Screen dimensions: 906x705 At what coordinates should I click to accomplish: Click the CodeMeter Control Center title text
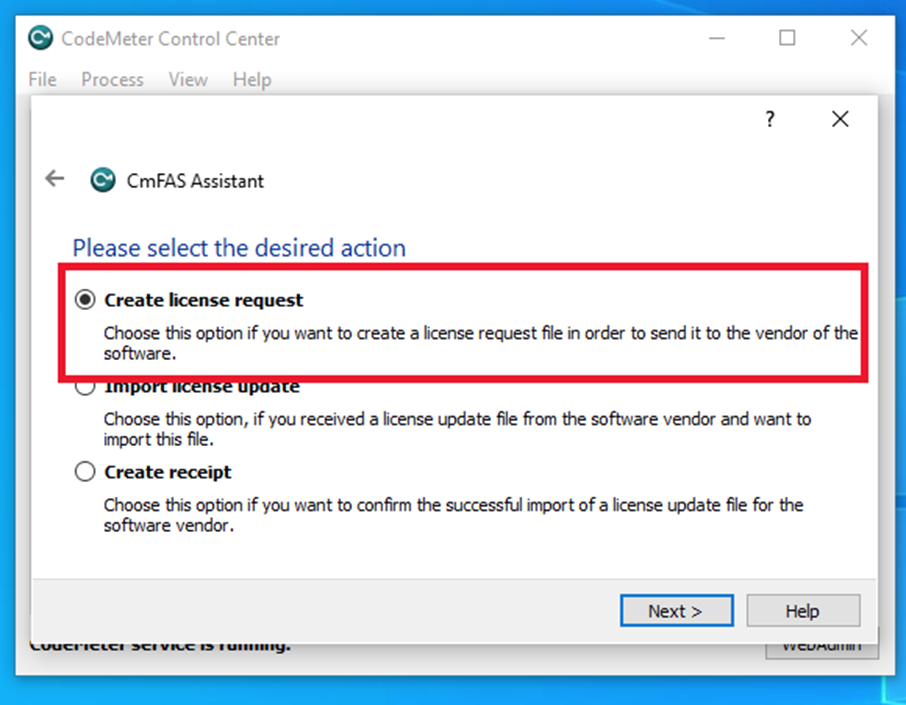(x=171, y=39)
